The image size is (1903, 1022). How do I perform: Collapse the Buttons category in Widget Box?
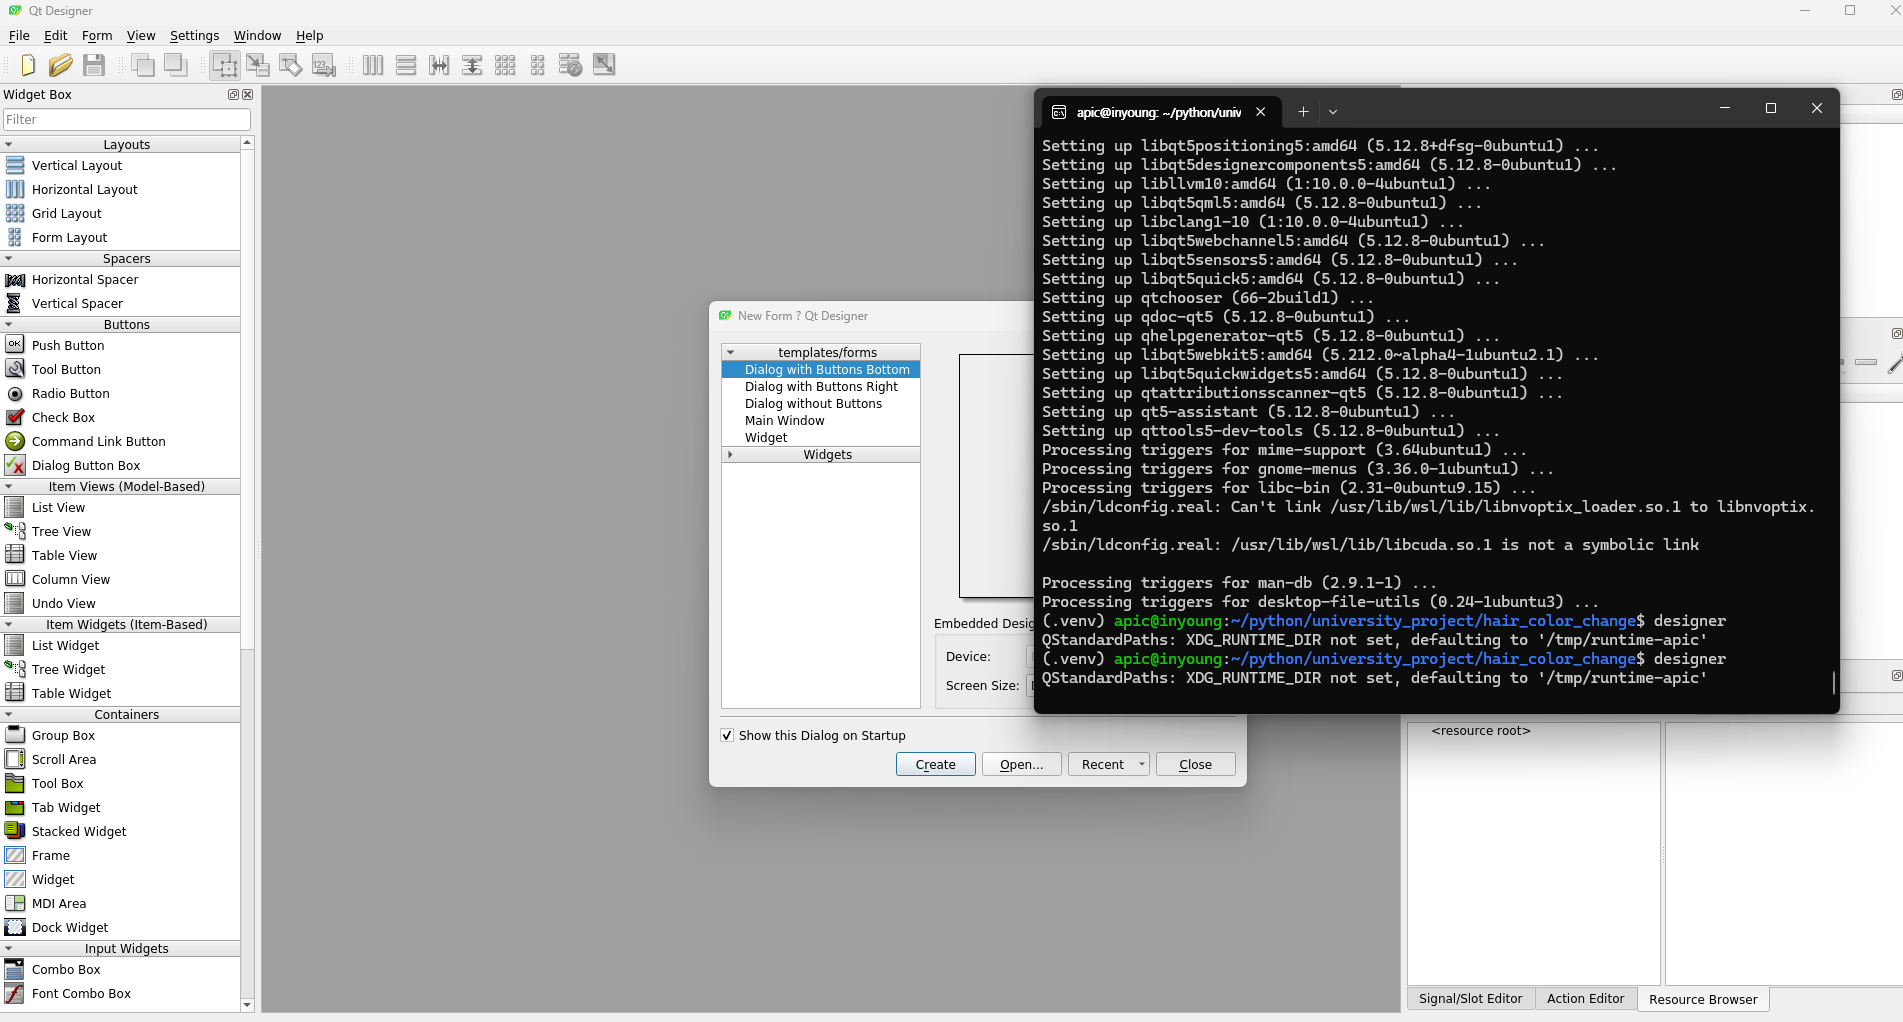pyautogui.click(x=8, y=325)
